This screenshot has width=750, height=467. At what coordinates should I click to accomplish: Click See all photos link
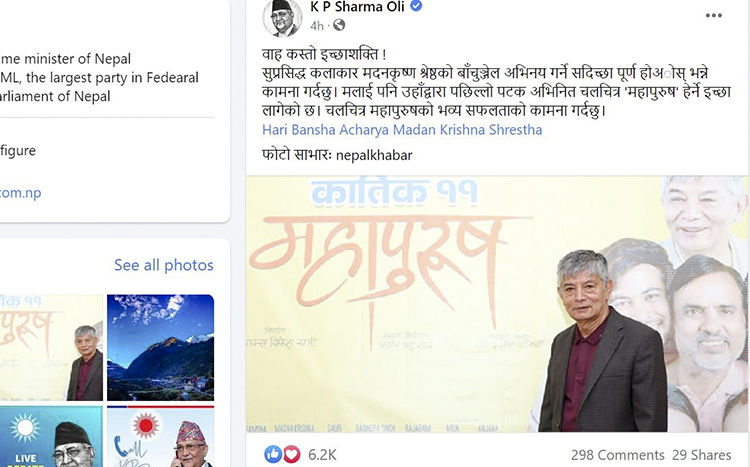pos(164,265)
